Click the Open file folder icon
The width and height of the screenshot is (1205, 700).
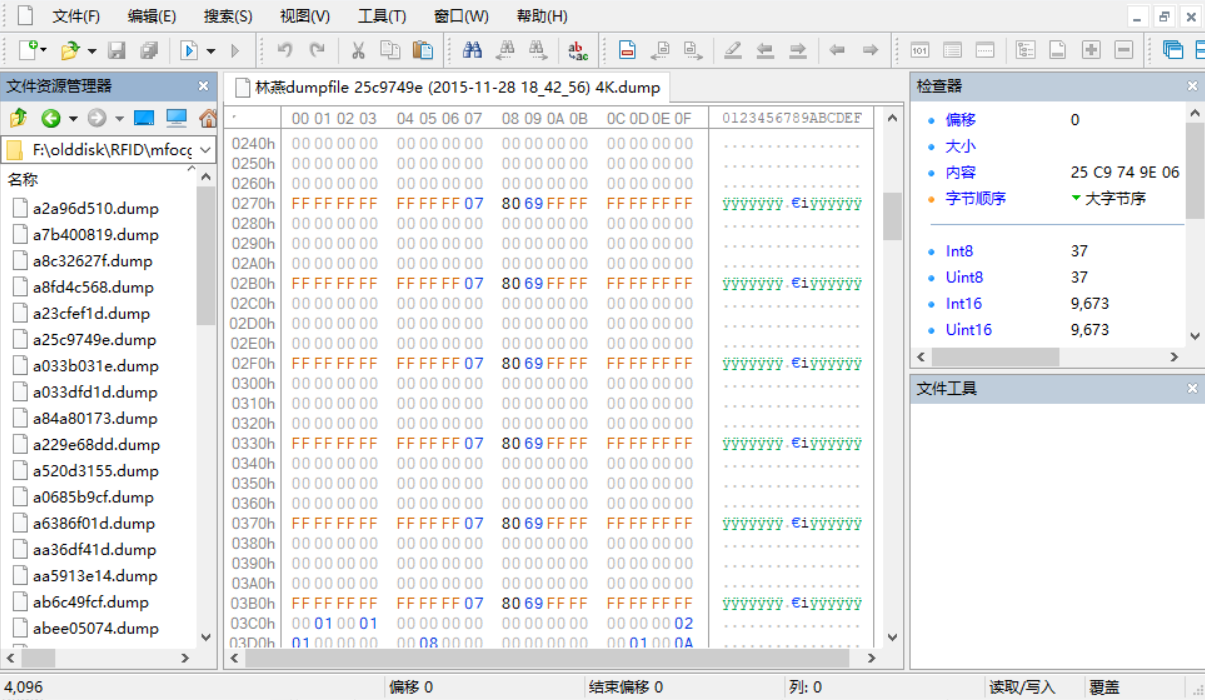pyautogui.click(x=70, y=50)
